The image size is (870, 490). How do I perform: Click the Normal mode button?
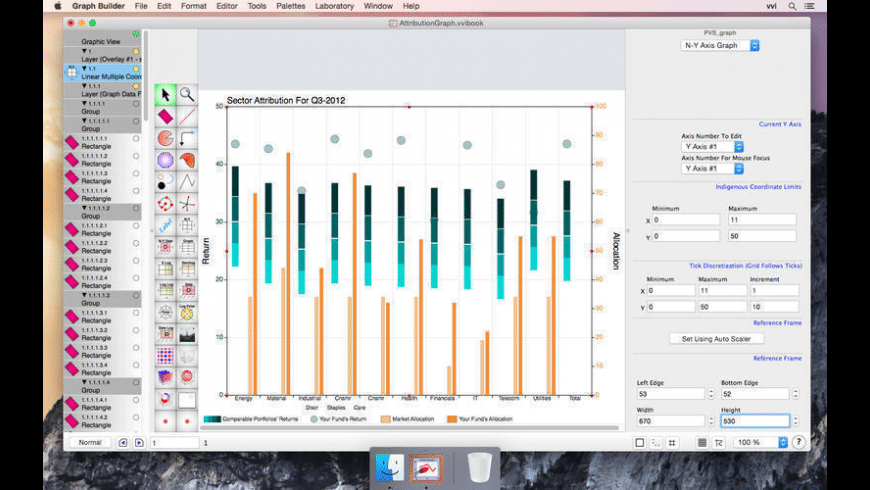89,442
